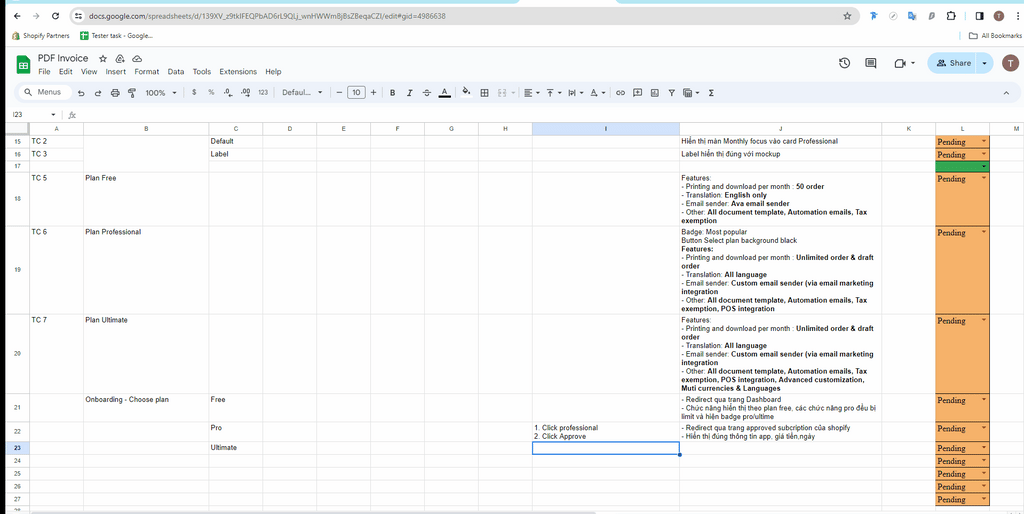Click the insert link icon
Image resolution: width=1024 pixels, height=514 pixels.
[620, 93]
